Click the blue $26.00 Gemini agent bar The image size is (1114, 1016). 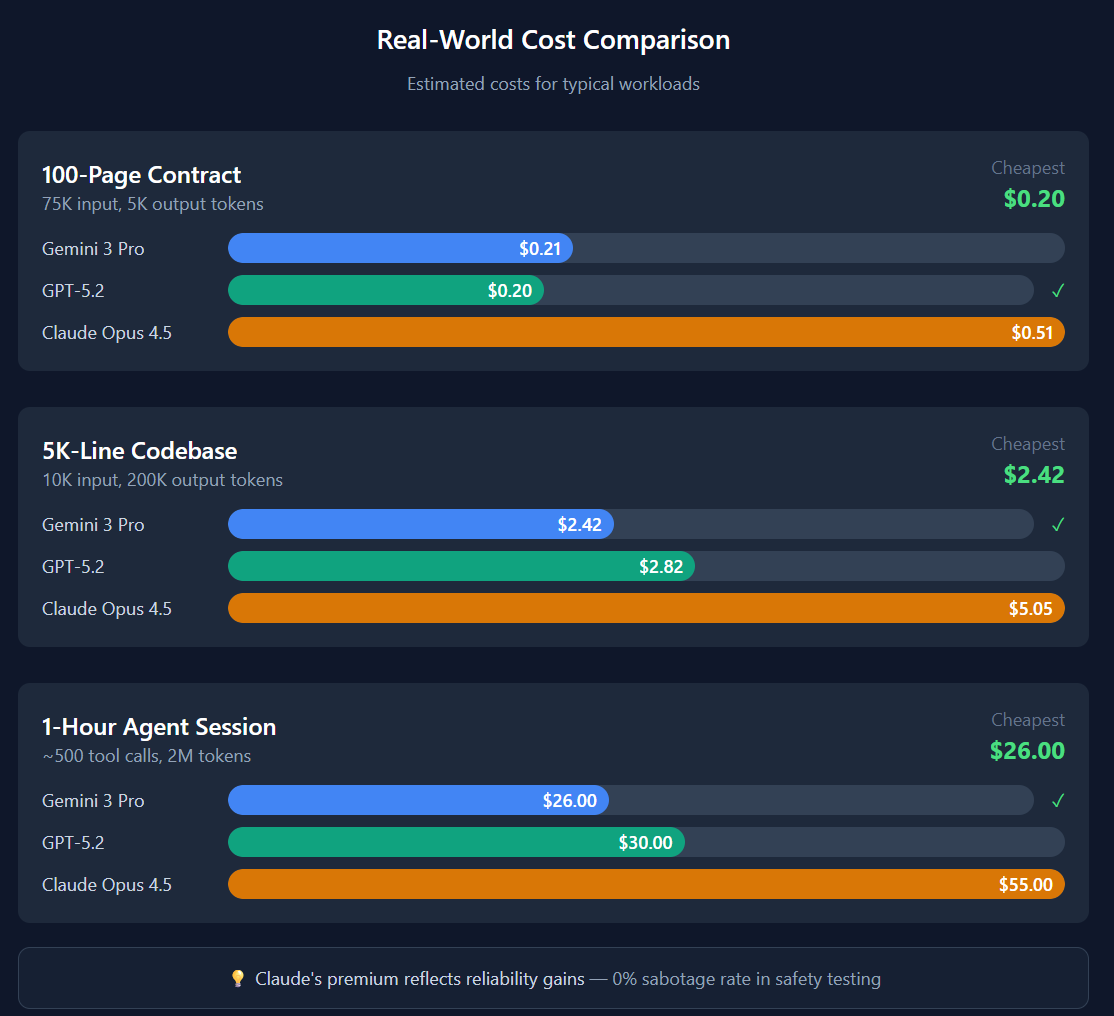[x=418, y=800]
